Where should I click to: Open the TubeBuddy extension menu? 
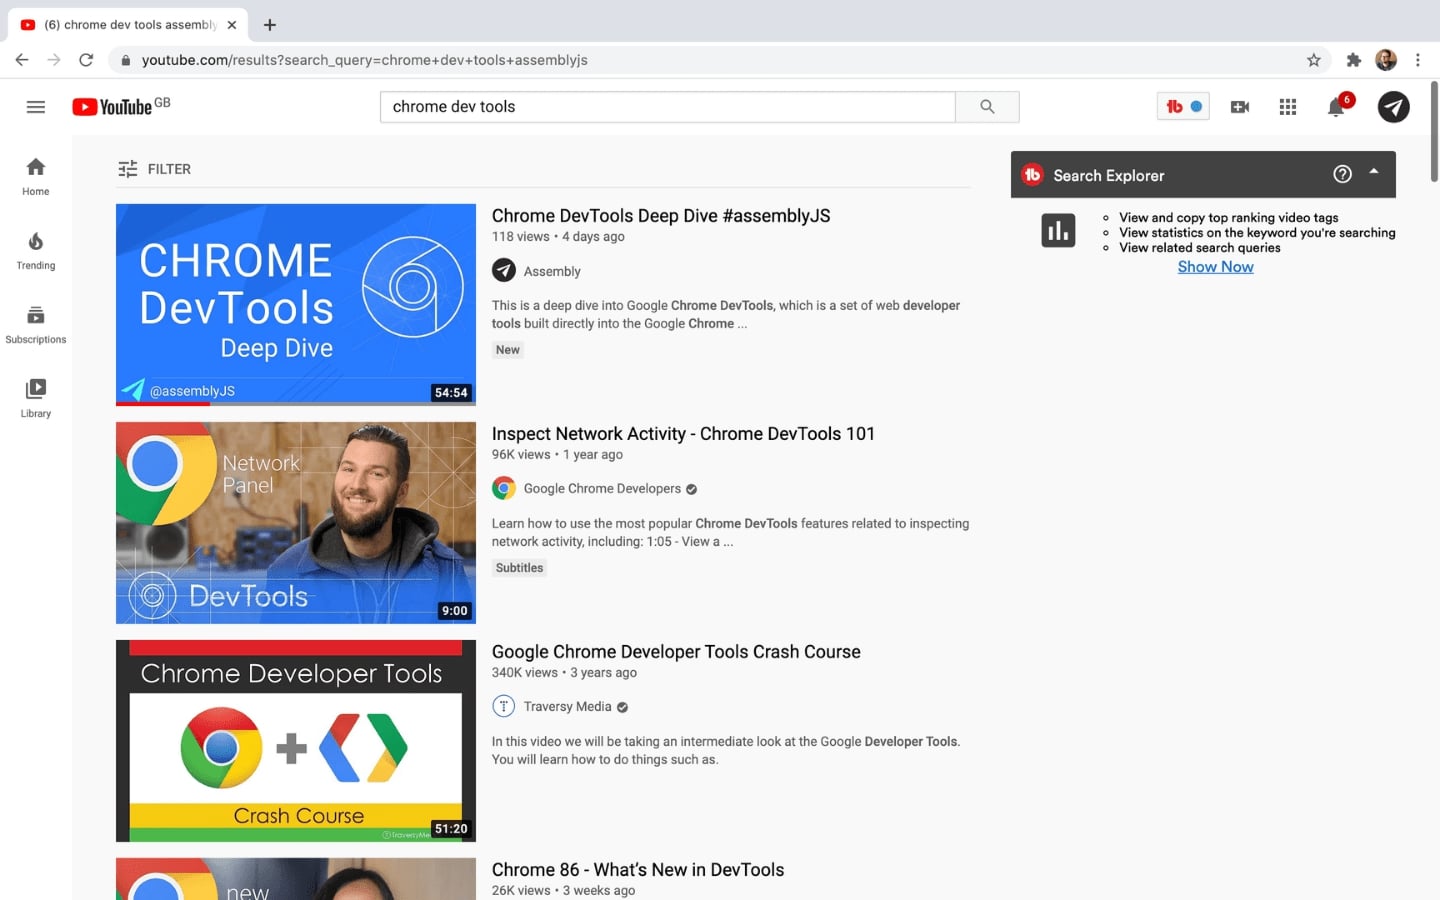click(1183, 106)
